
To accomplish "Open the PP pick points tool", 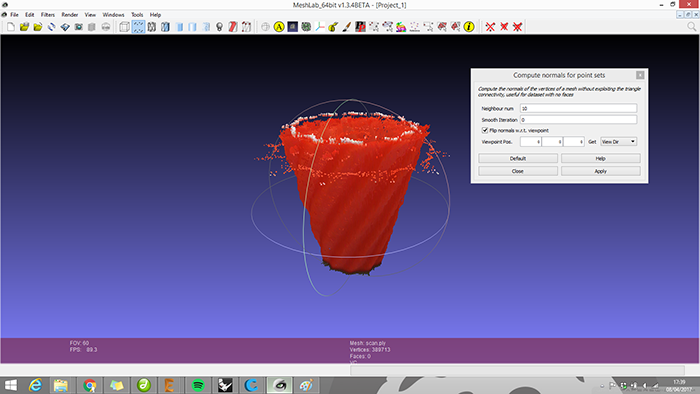I will [x=360, y=27].
